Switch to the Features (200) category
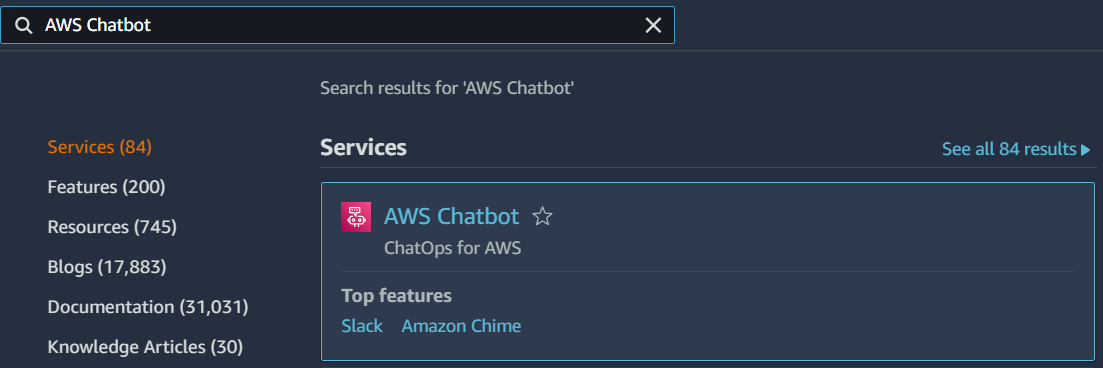The width and height of the screenshot is (1103, 368). [106, 187]
